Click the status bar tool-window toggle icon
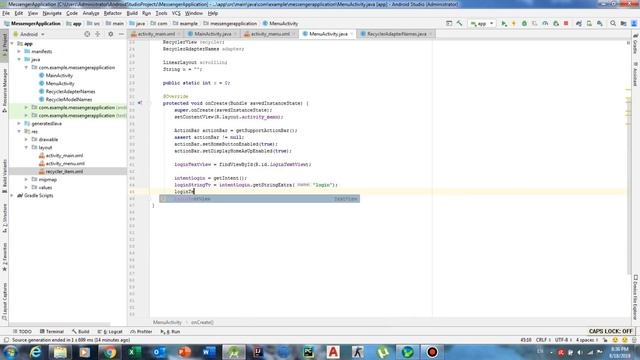This screenshot has width=640, height=360. click(6, 340)
